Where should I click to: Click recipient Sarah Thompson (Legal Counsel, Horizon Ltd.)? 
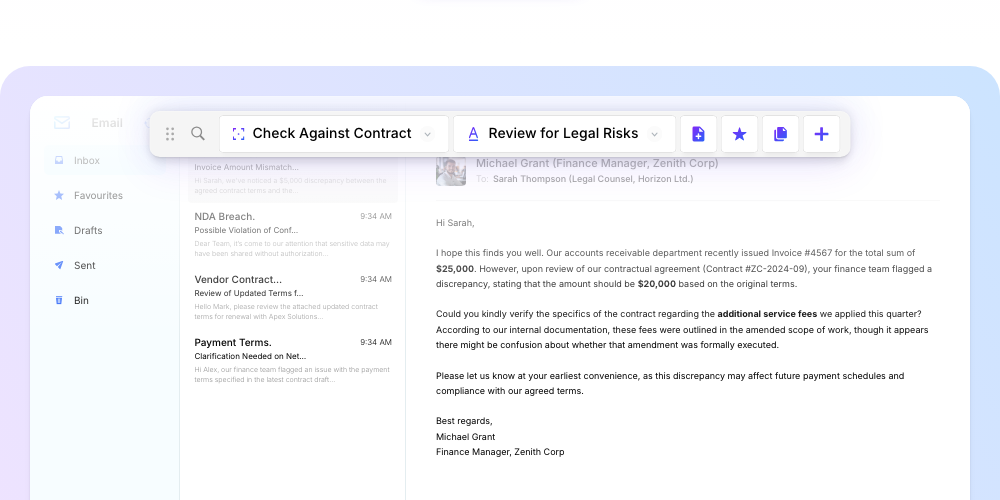click(592, 179)
